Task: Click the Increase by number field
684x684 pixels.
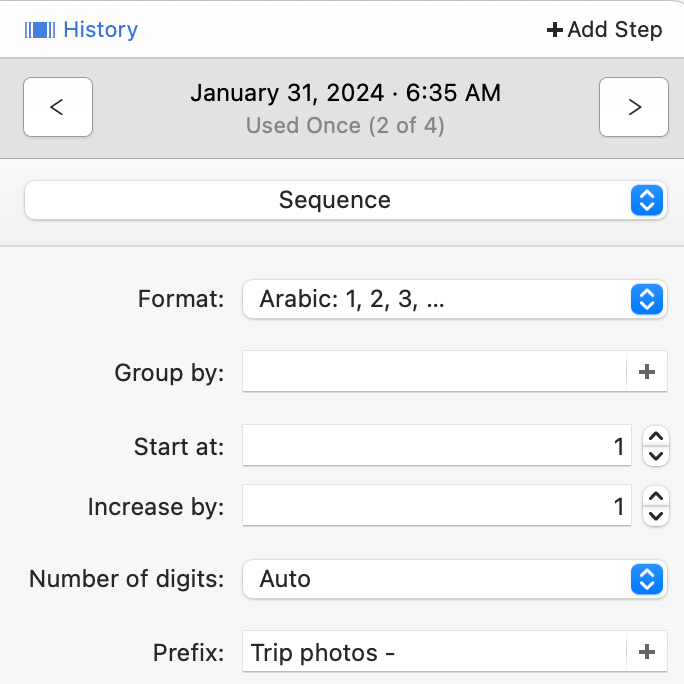Action: pos(436,507)
